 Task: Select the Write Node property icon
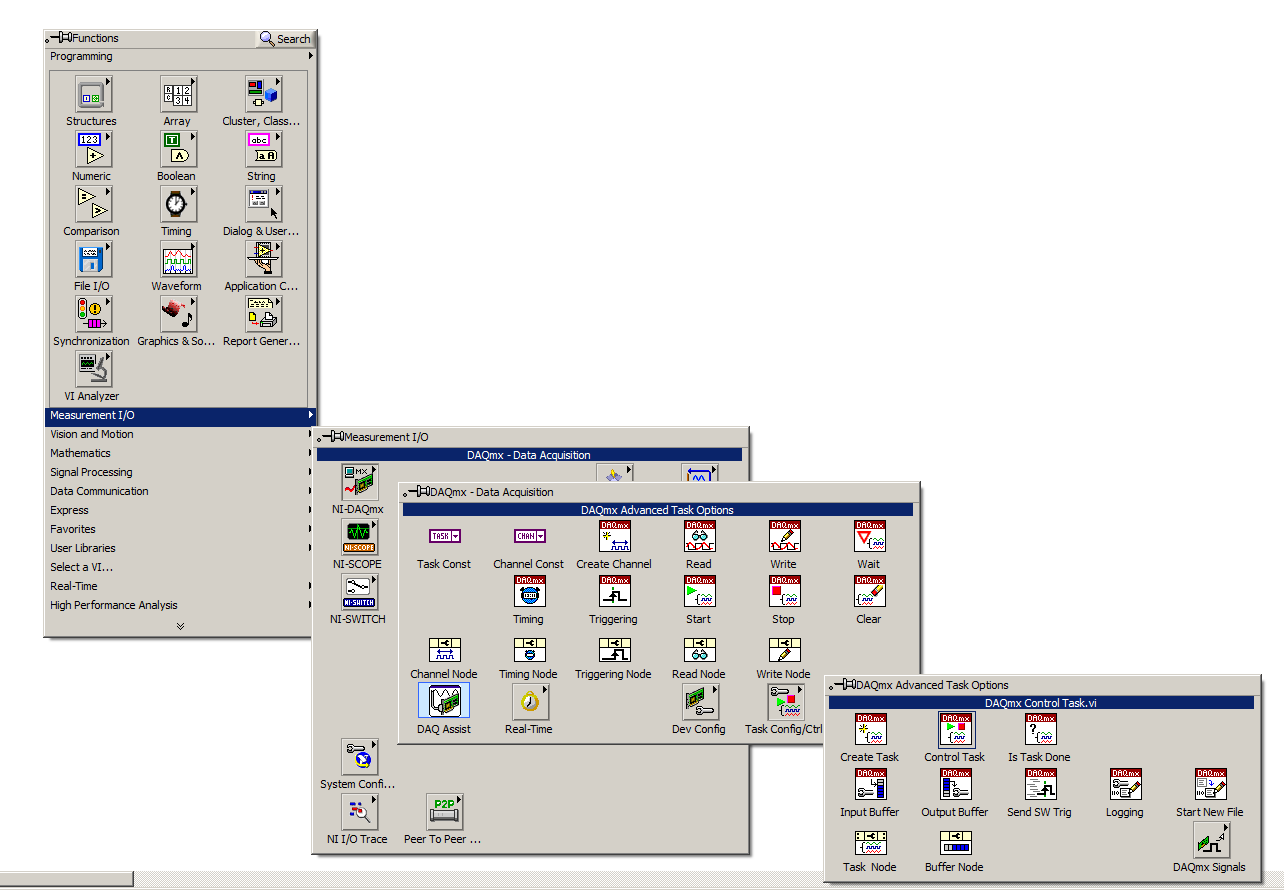pyautogui.click(x=784, y=650)
